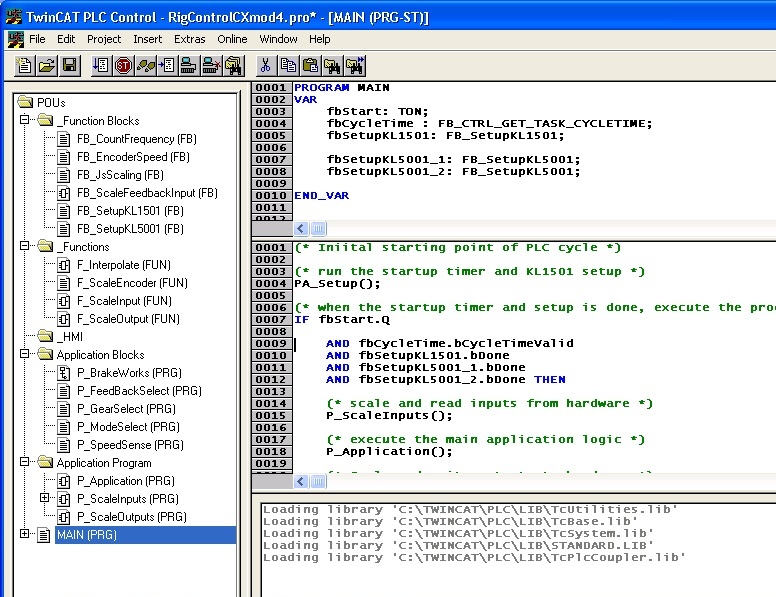The height and width of the screenshot is (597, 776).
Task: Select the highlighted MAIN (PRG) item
Action: pos(145,535)
